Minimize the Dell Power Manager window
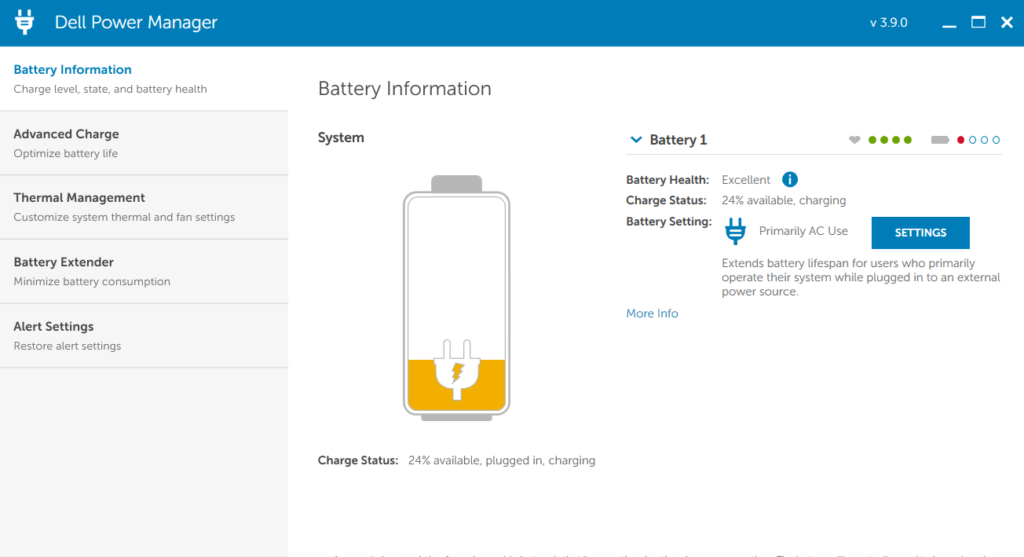The image size is (1024, 557). (949, 22)
